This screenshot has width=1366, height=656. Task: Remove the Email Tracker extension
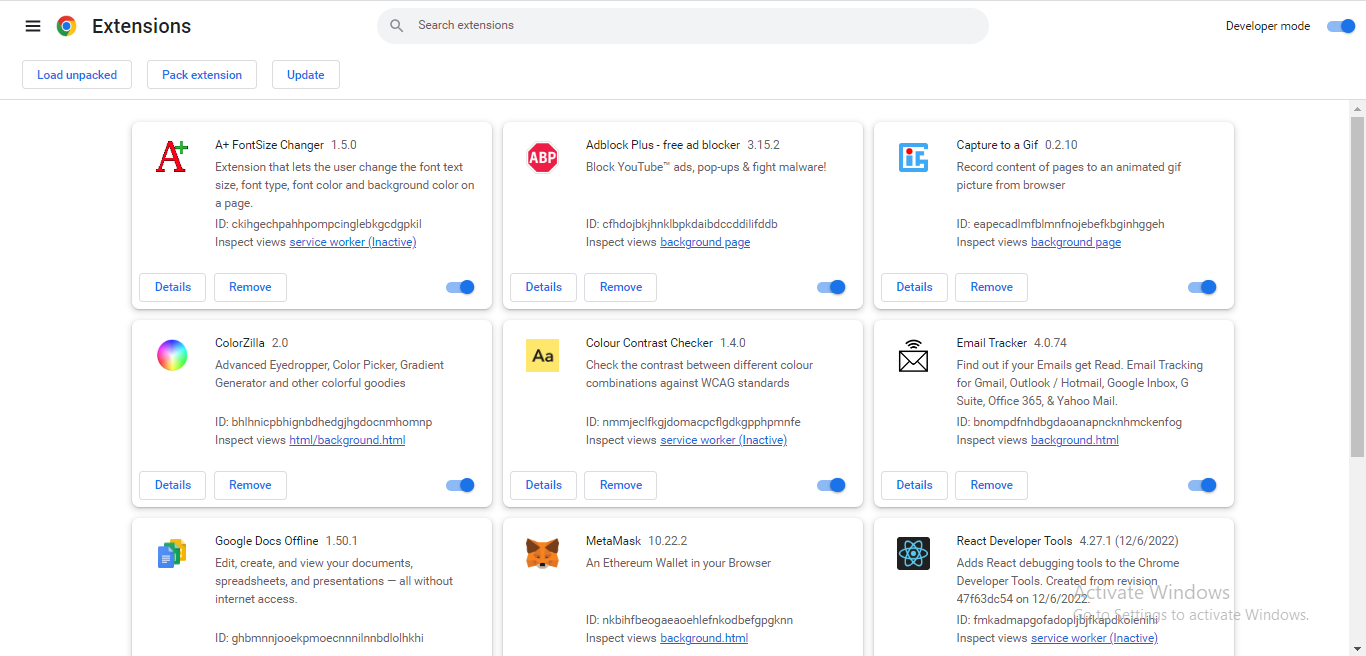[992, 485]
